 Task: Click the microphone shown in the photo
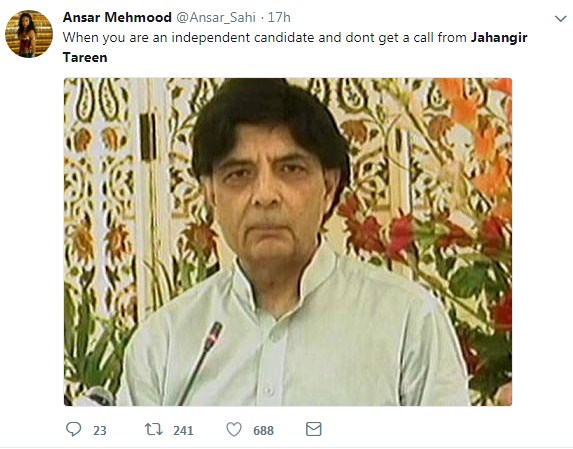(201, 362)
